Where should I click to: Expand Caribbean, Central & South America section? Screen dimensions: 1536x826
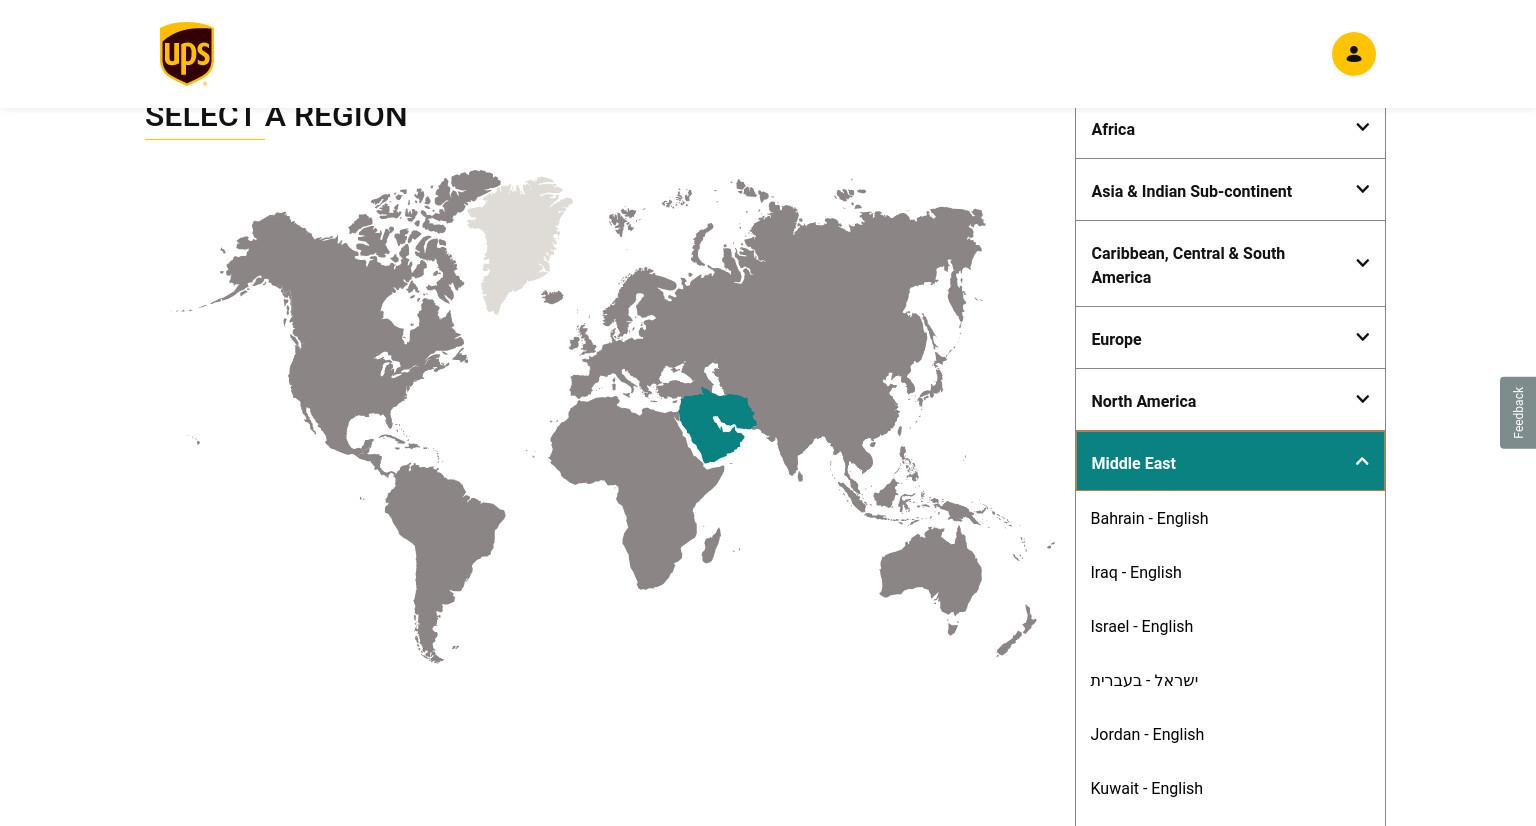[1230, 264]
